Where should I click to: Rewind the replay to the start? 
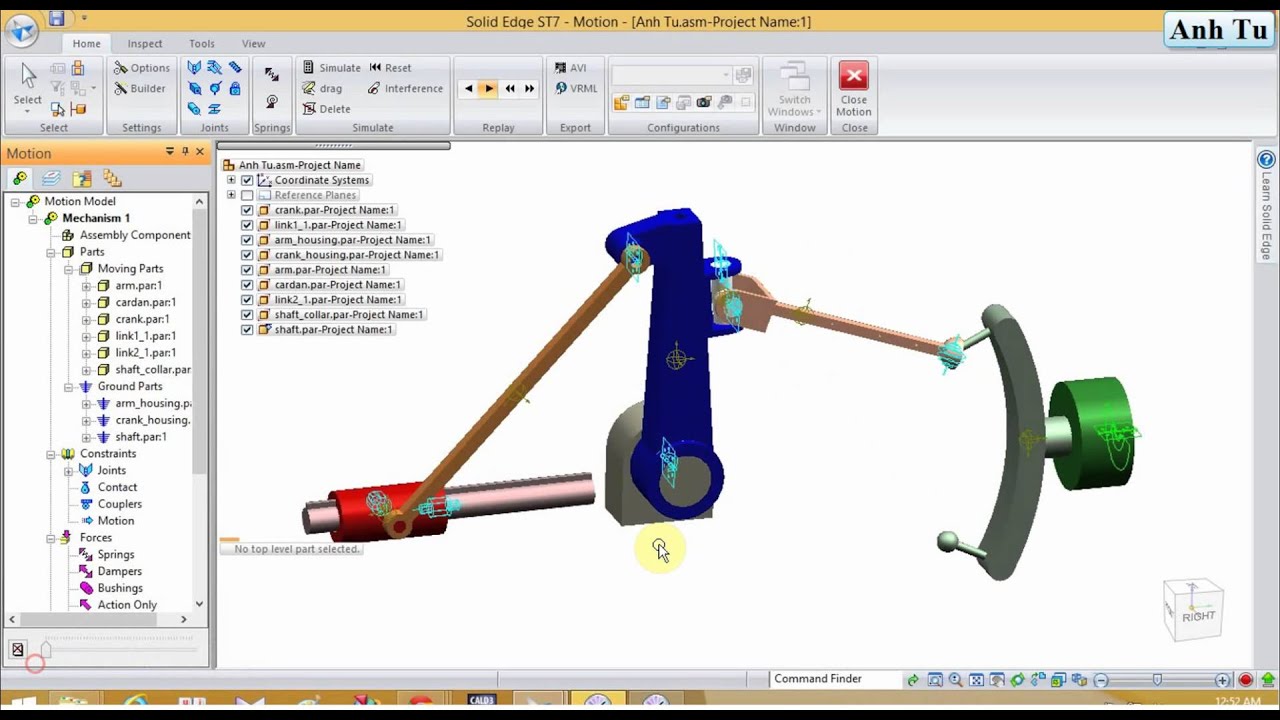509,88
